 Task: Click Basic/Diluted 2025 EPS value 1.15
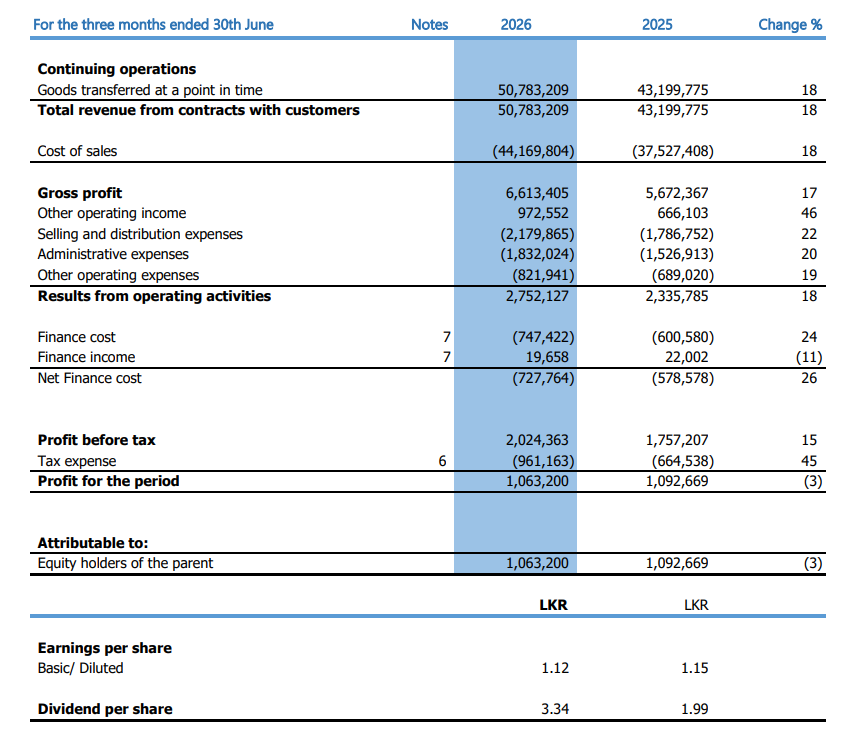[694, 668]
